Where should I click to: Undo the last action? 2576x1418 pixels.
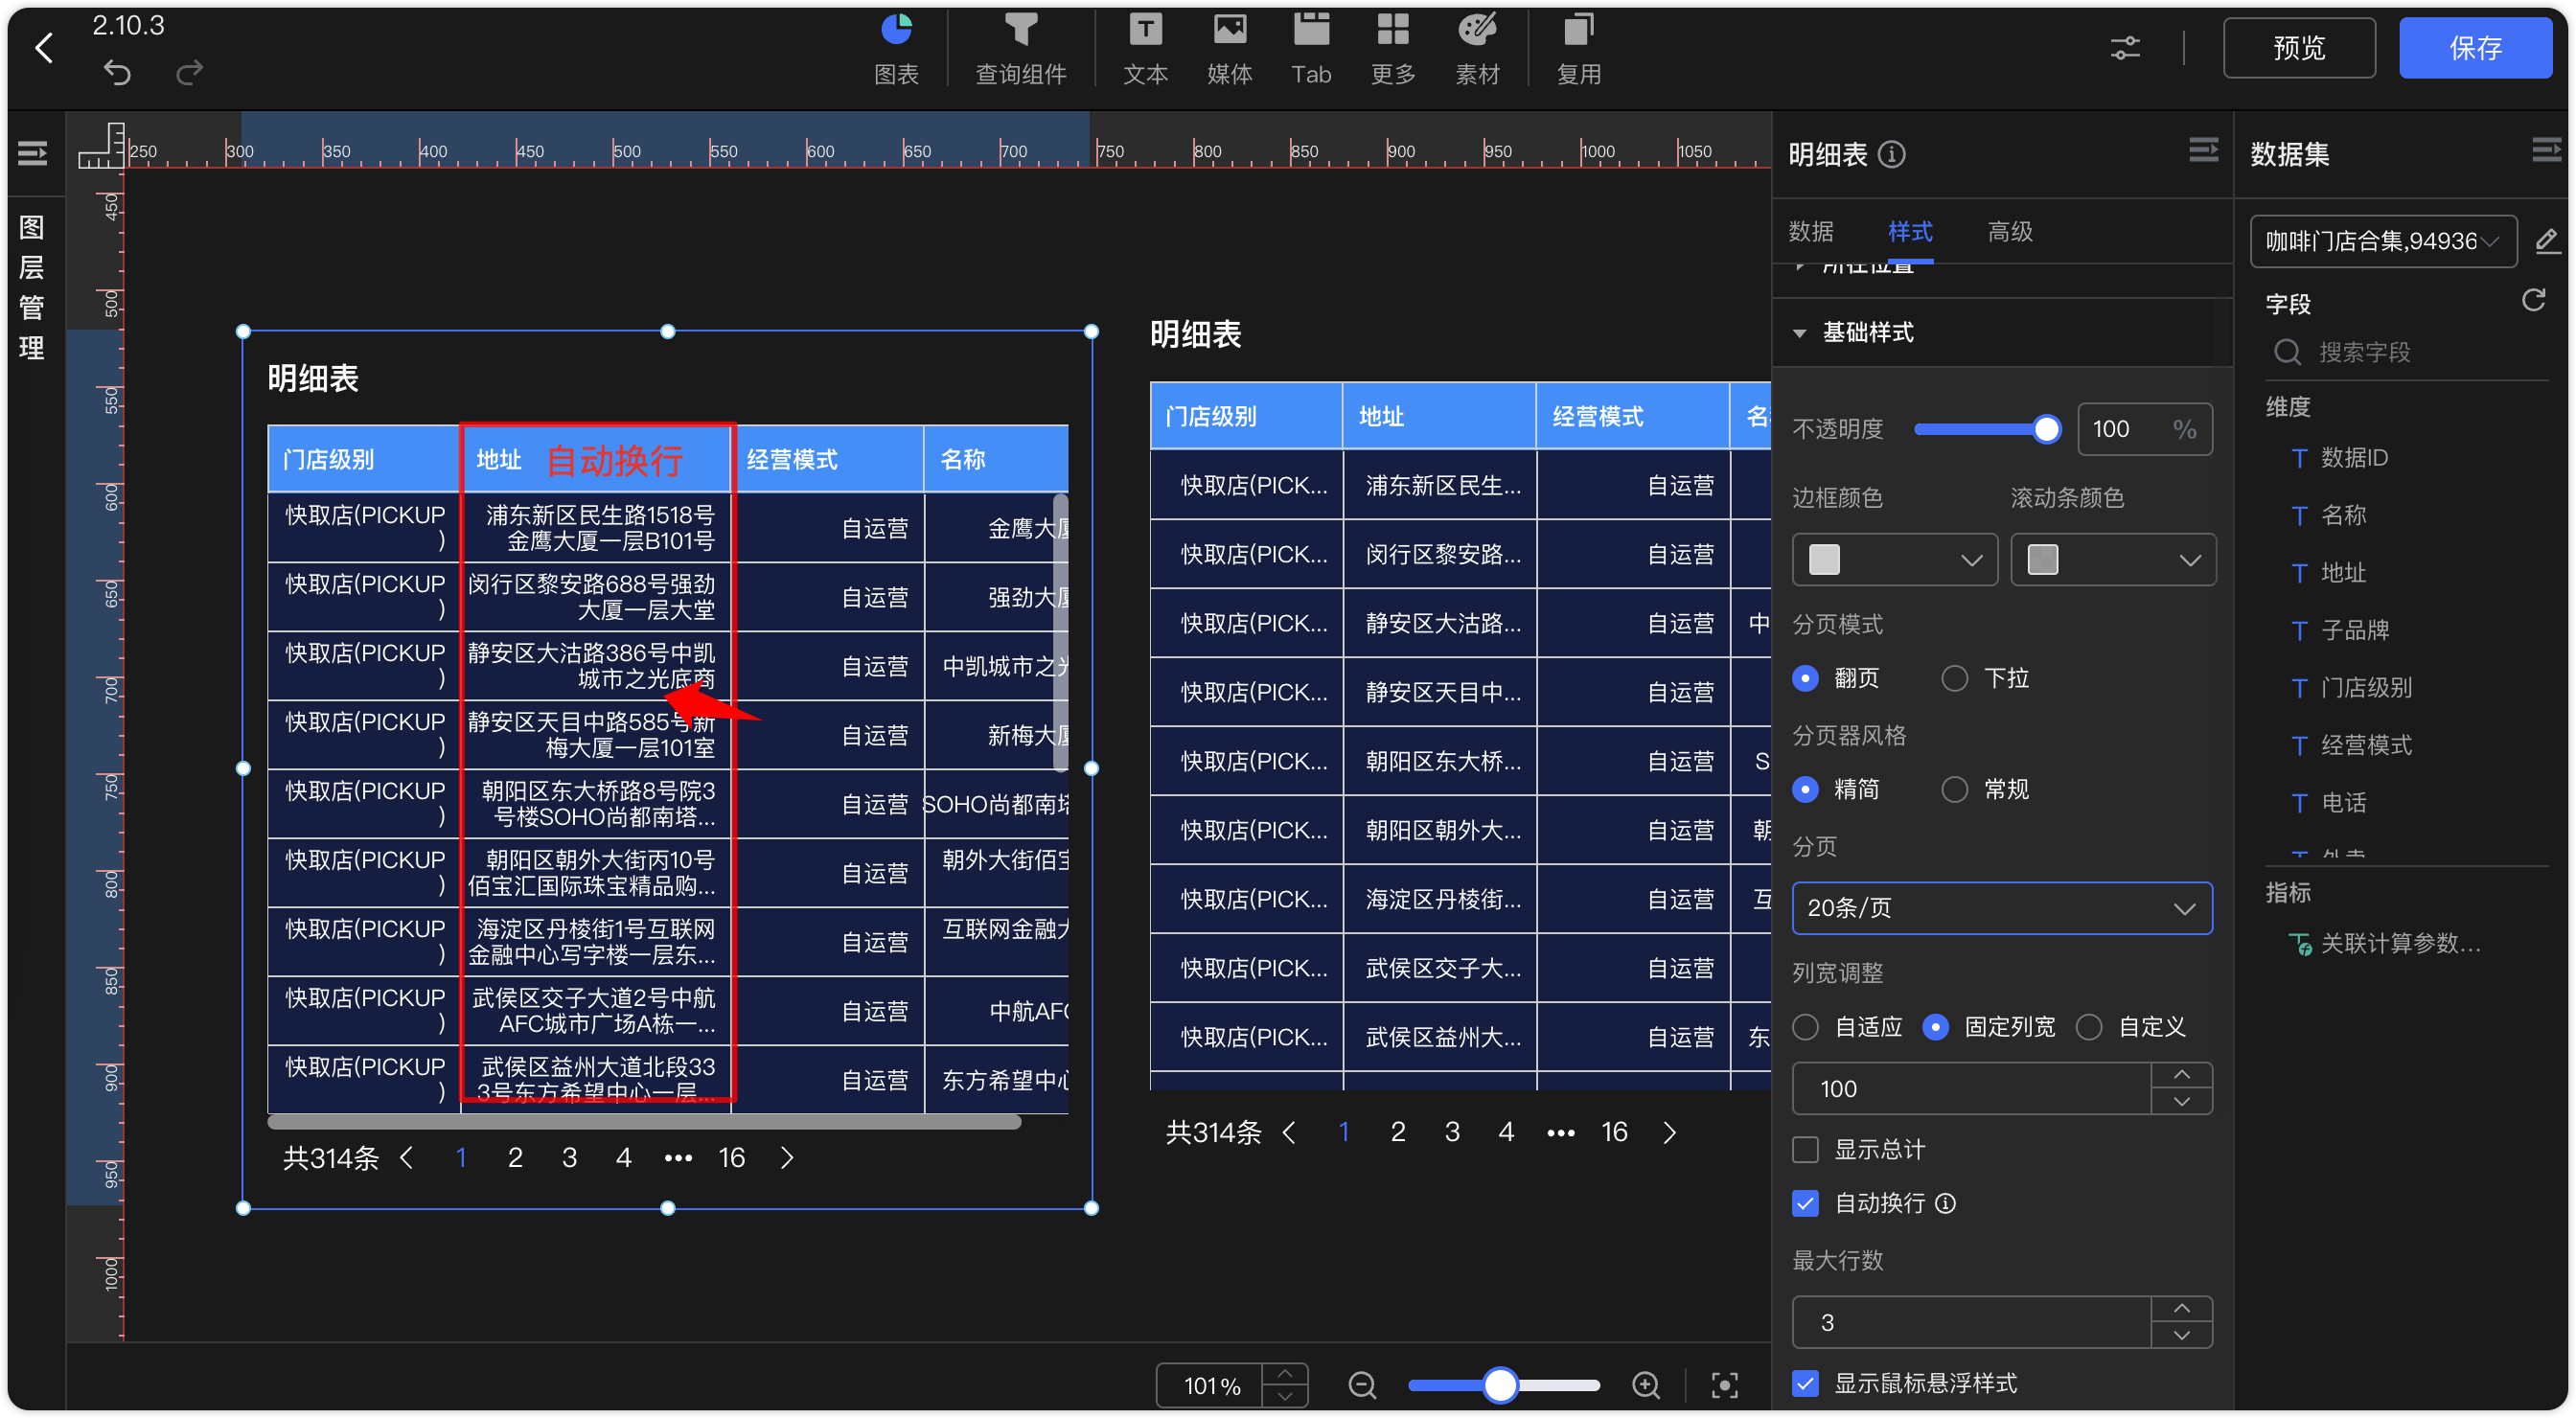click(117, 73)
